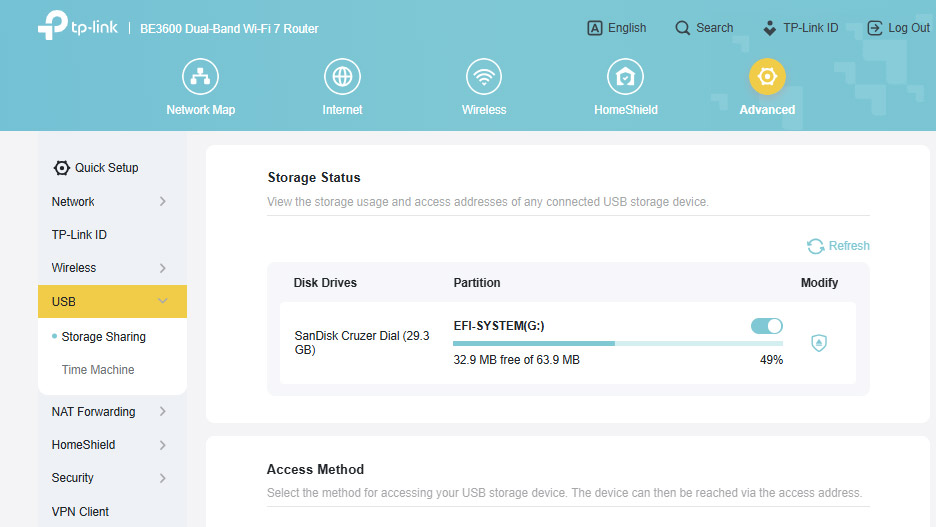Click the tp-link logo
Screen dimensions: 936x527
(x=77, y=28)
